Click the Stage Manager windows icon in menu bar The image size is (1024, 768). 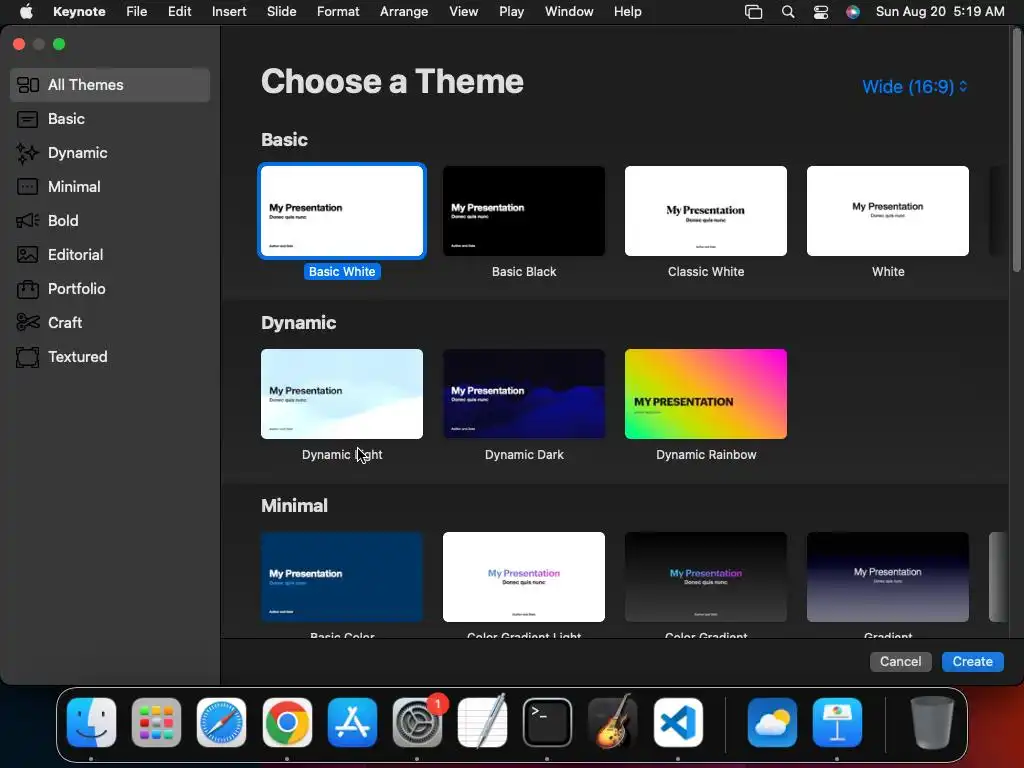tap(754, 12)
